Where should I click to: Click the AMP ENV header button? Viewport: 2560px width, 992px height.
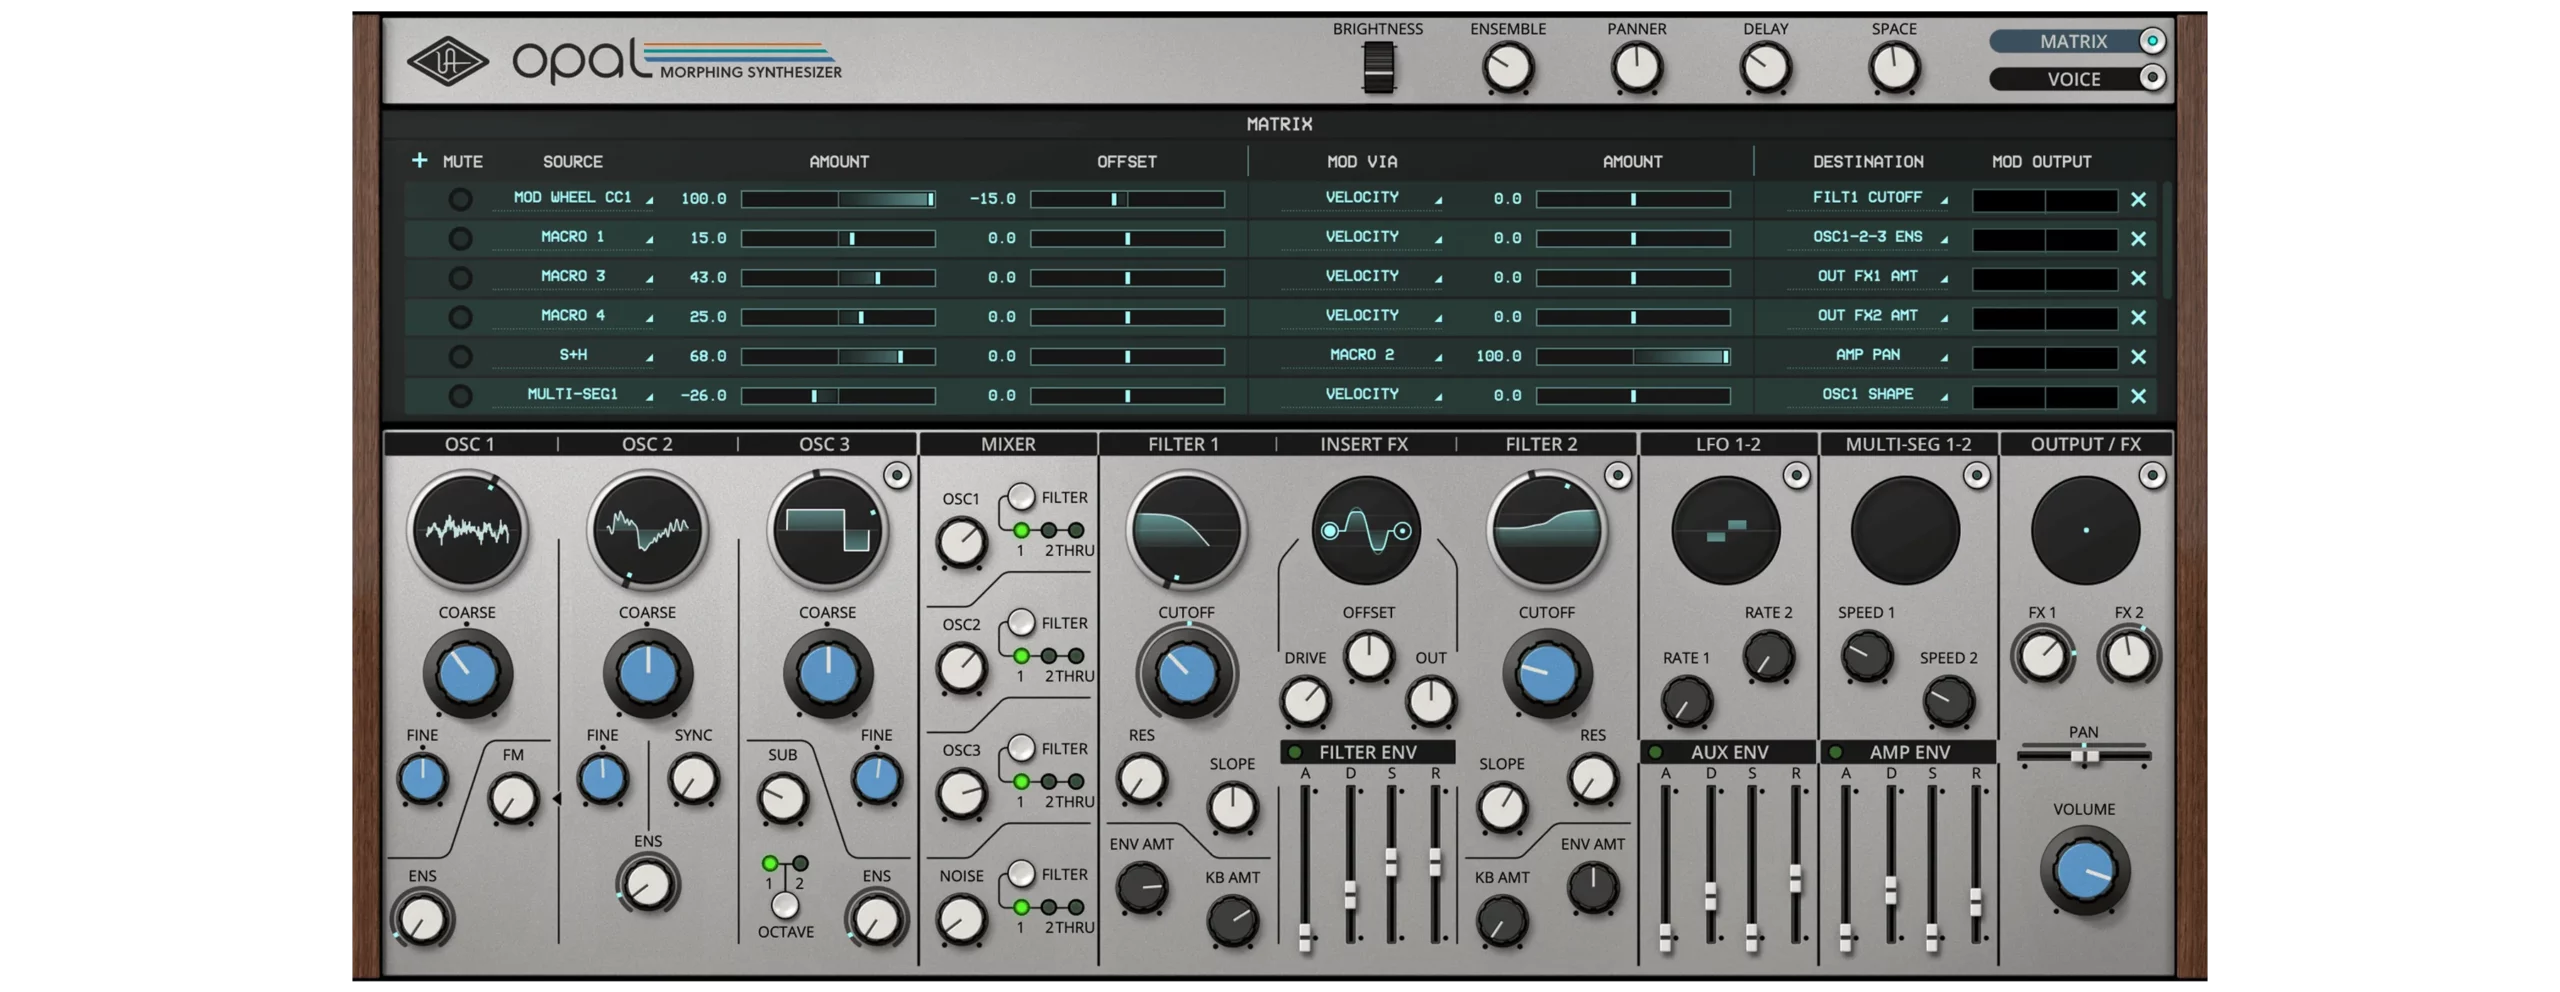pos(1908,752)
